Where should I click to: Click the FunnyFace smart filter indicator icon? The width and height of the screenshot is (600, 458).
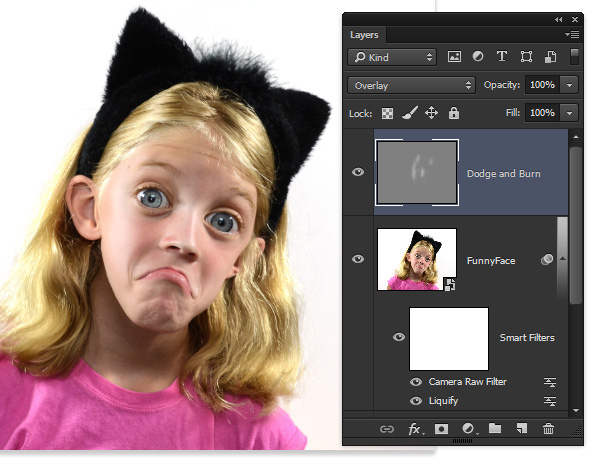[547, 260]
